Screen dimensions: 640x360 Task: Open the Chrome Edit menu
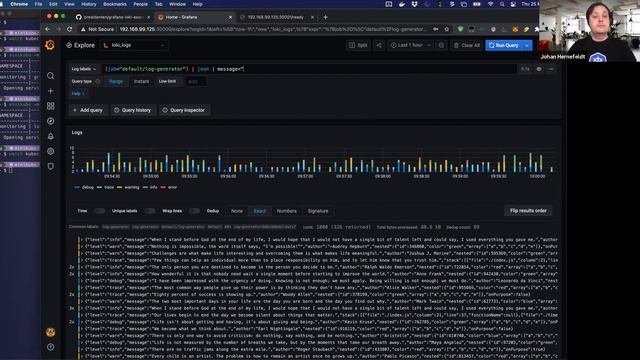[x=53, y=4]
